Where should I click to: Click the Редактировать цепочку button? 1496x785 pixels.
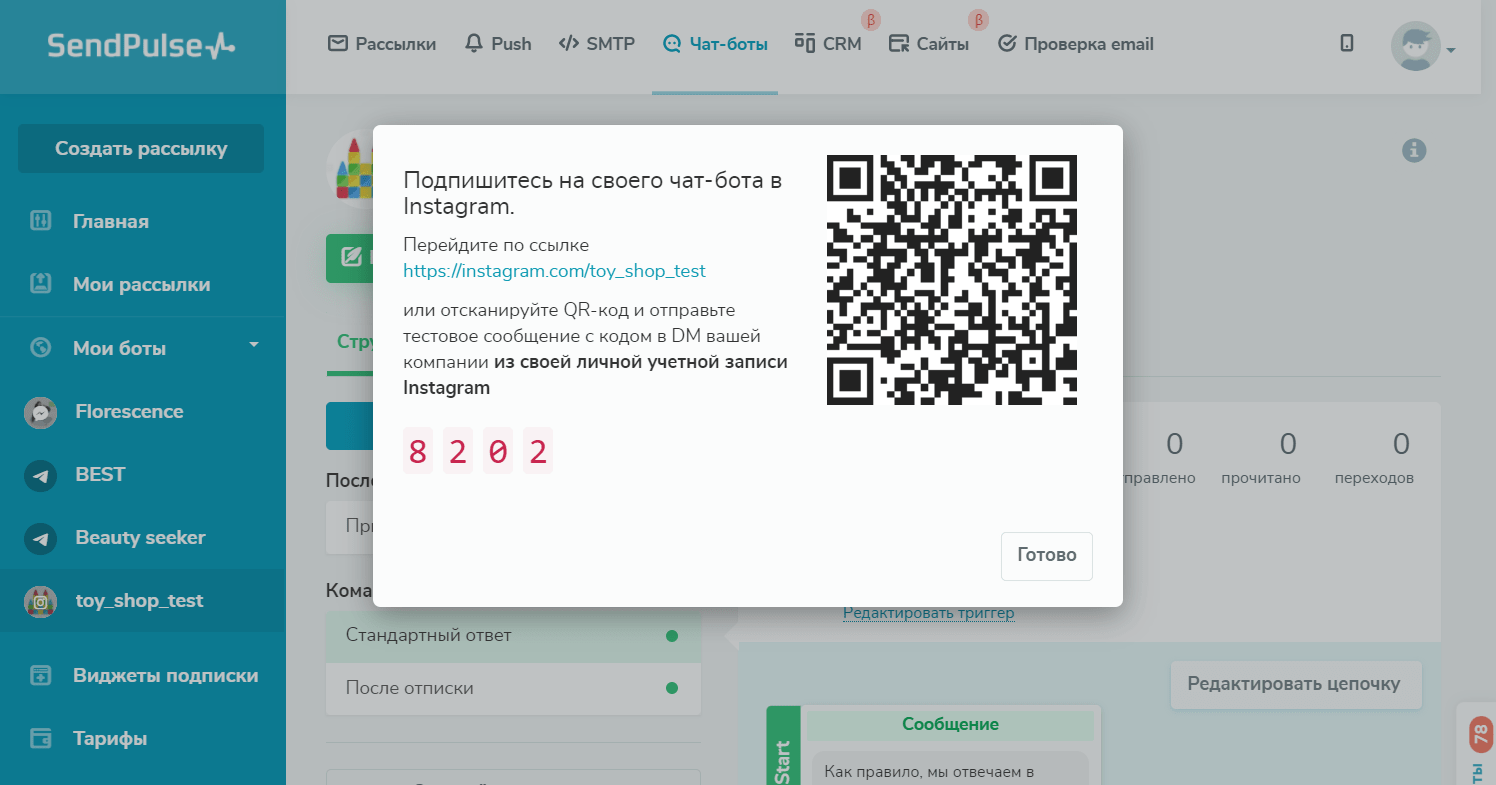tap(1296, 684)
